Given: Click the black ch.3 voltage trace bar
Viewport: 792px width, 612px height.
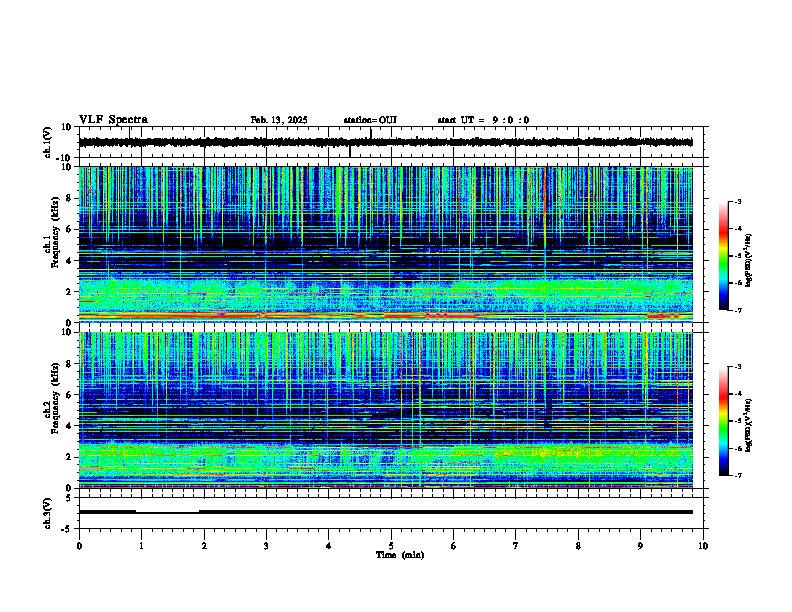Looking at the screenshot, I should [x=386, y=512].
